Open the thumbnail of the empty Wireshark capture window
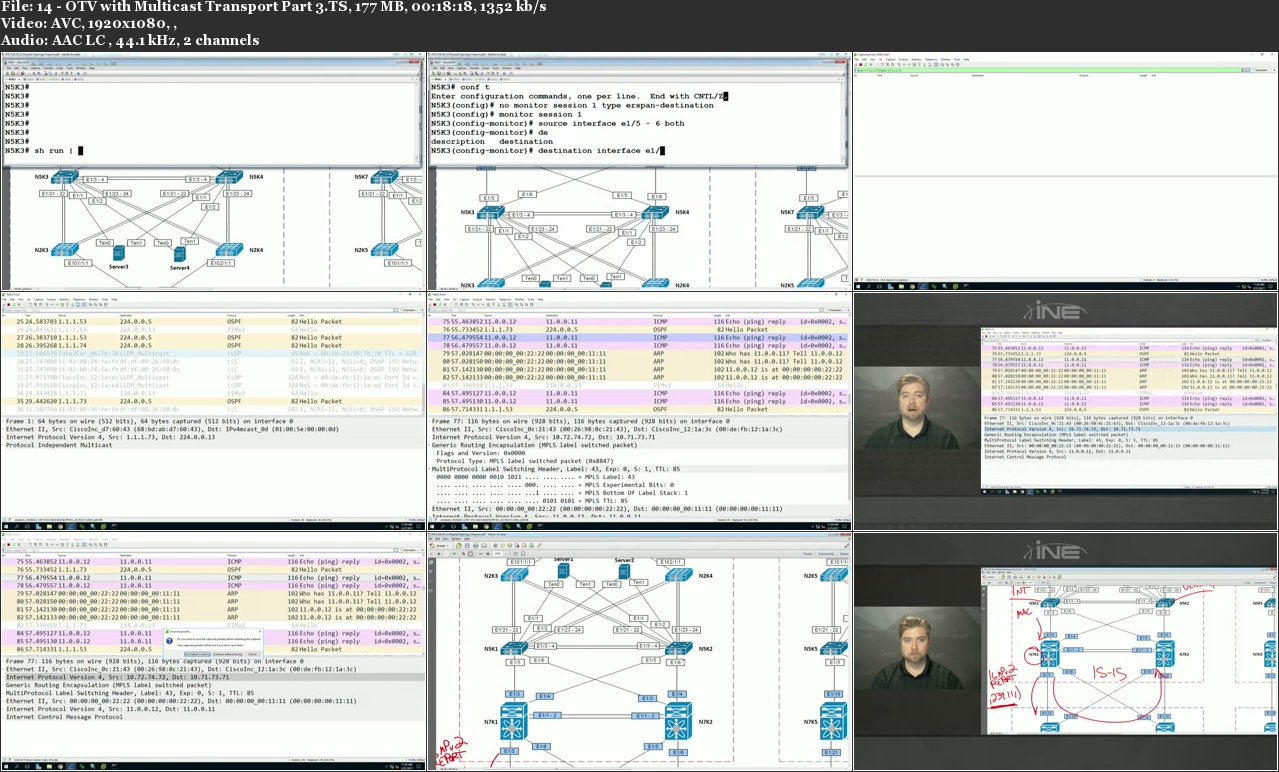Viewport: 1279px width, 772px height. [x=1066, y=171]
